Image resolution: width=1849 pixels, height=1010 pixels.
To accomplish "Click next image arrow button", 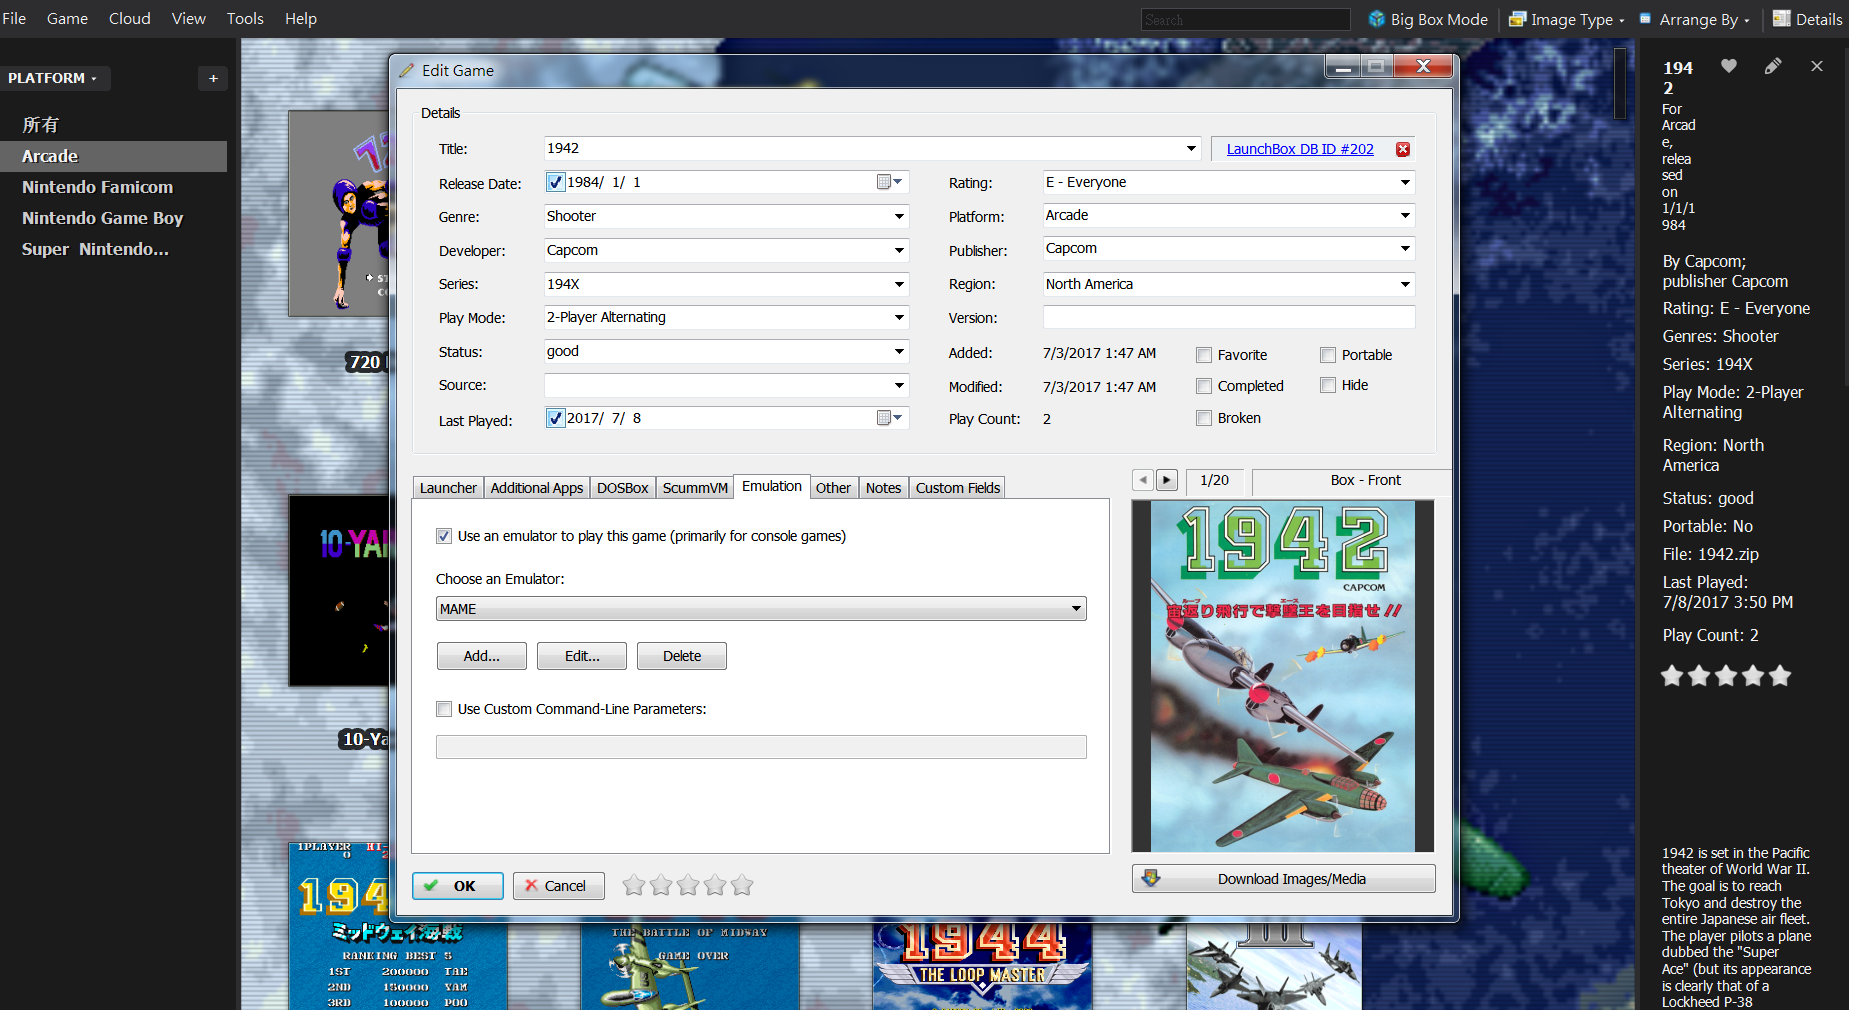I will pyautogui.click(x=1166, y=480).
